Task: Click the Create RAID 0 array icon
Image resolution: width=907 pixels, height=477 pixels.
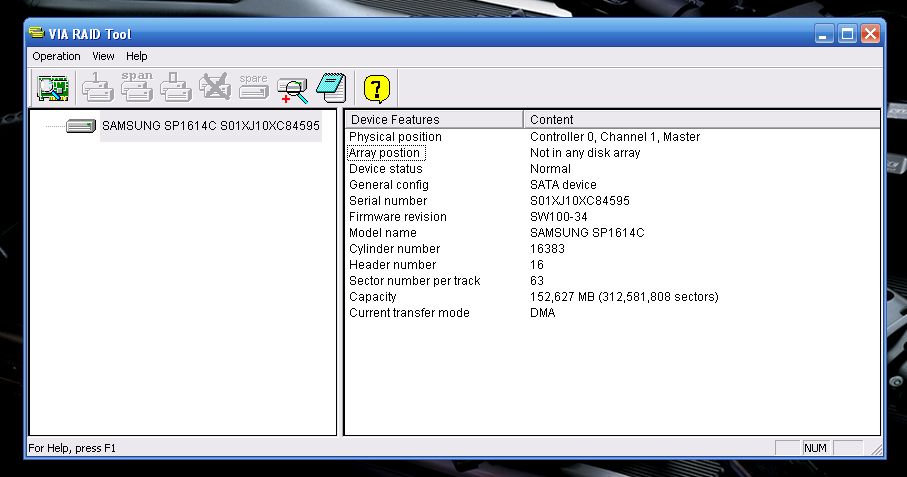Action: (175, 88)
